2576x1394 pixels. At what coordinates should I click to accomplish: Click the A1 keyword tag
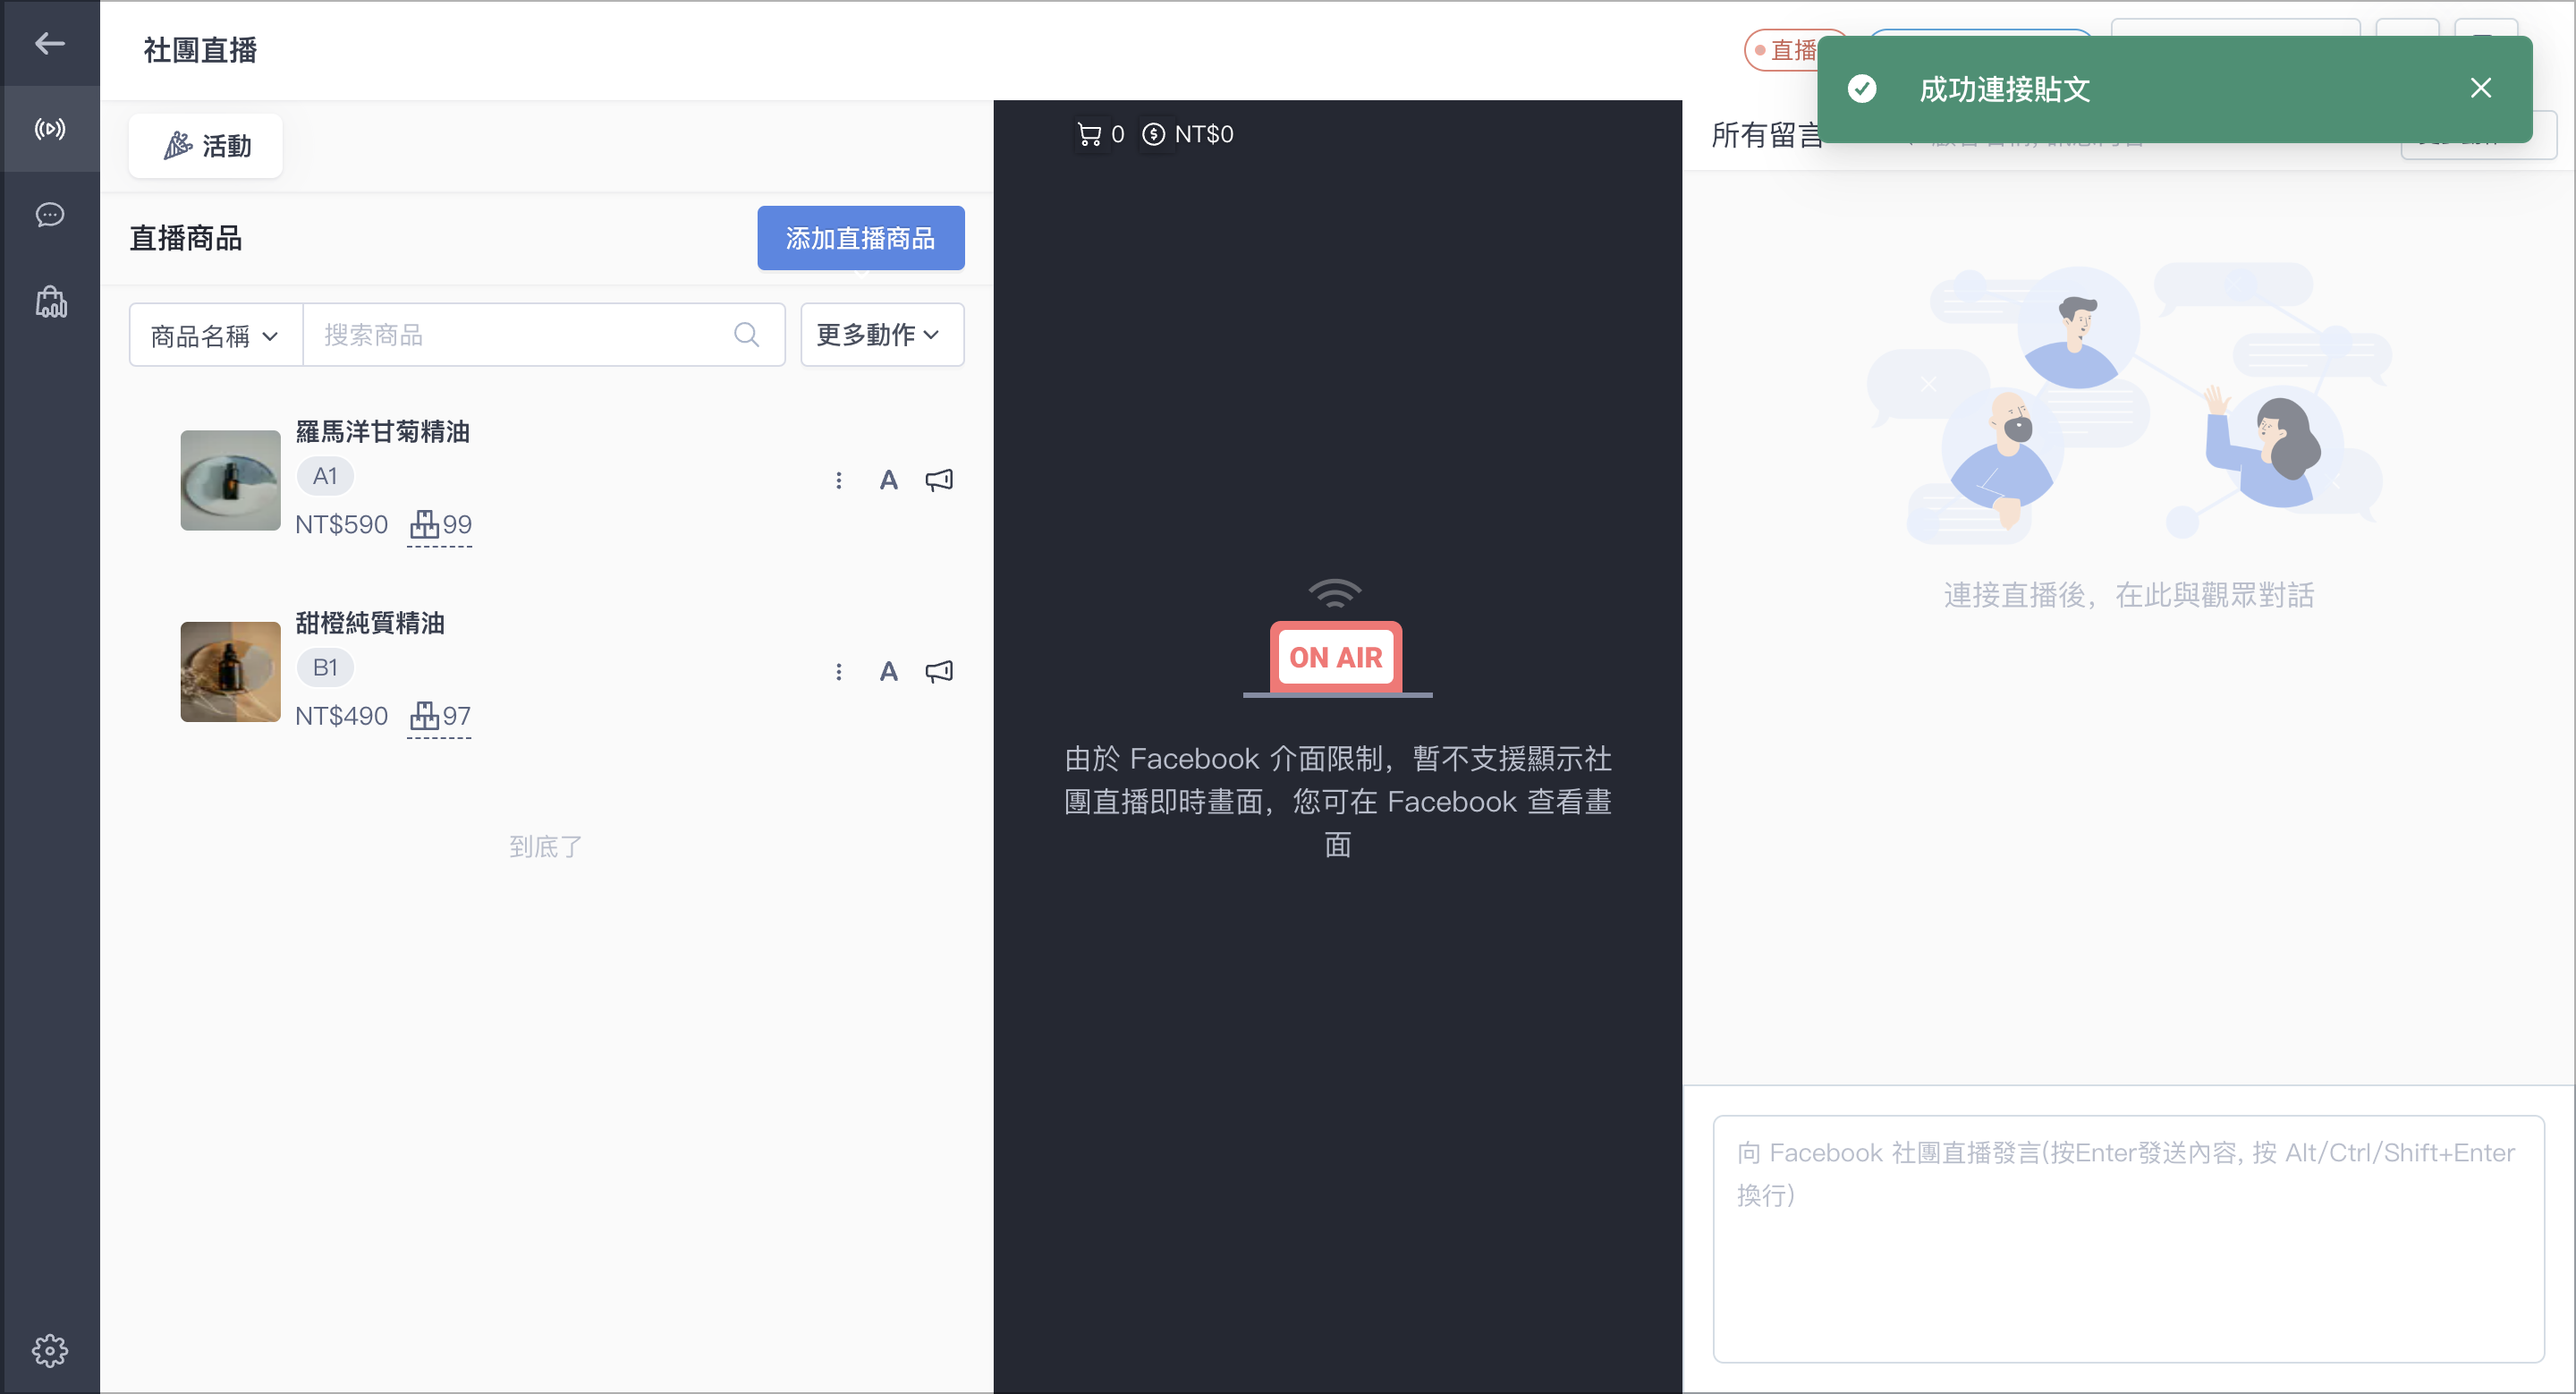tap(325, 476)
